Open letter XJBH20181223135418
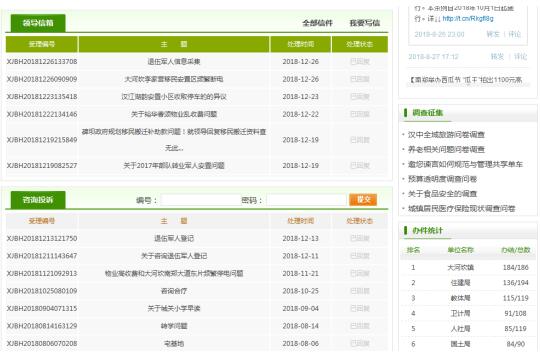The width and height of the screenshot is (540, 364). [42, 97]
